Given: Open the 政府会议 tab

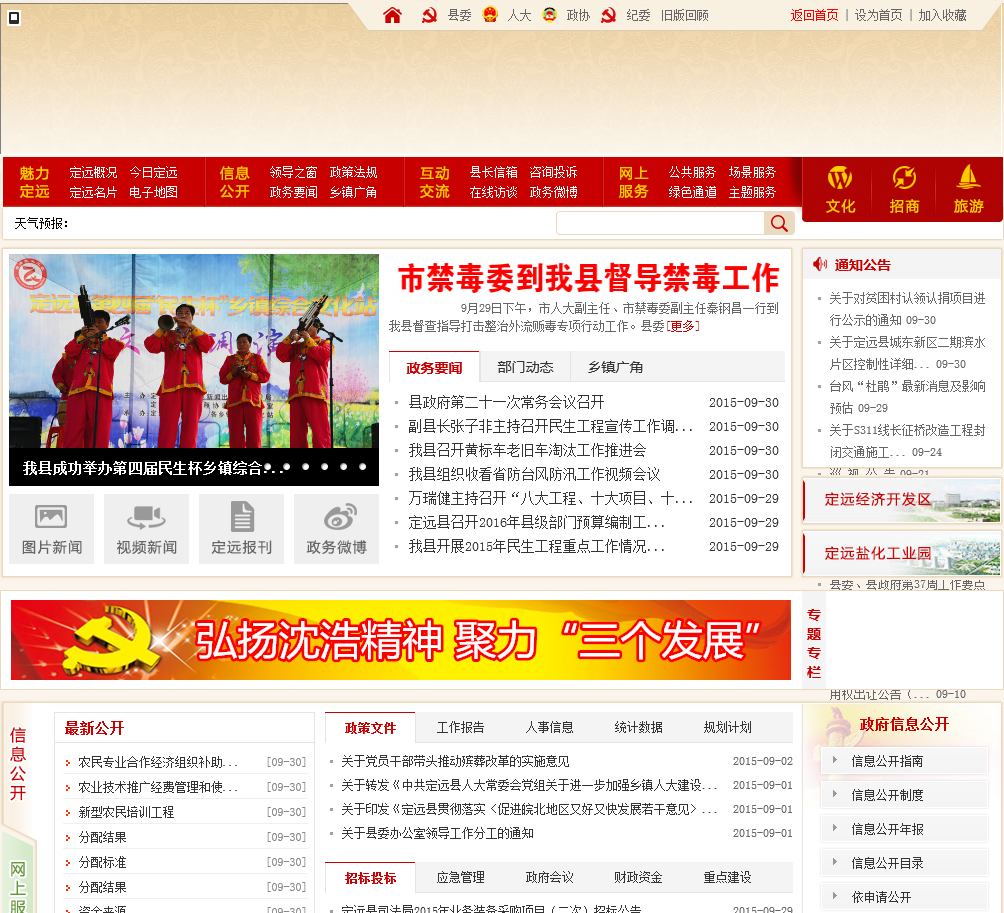Looking at the screenshot, I should (x=549, y=877).
